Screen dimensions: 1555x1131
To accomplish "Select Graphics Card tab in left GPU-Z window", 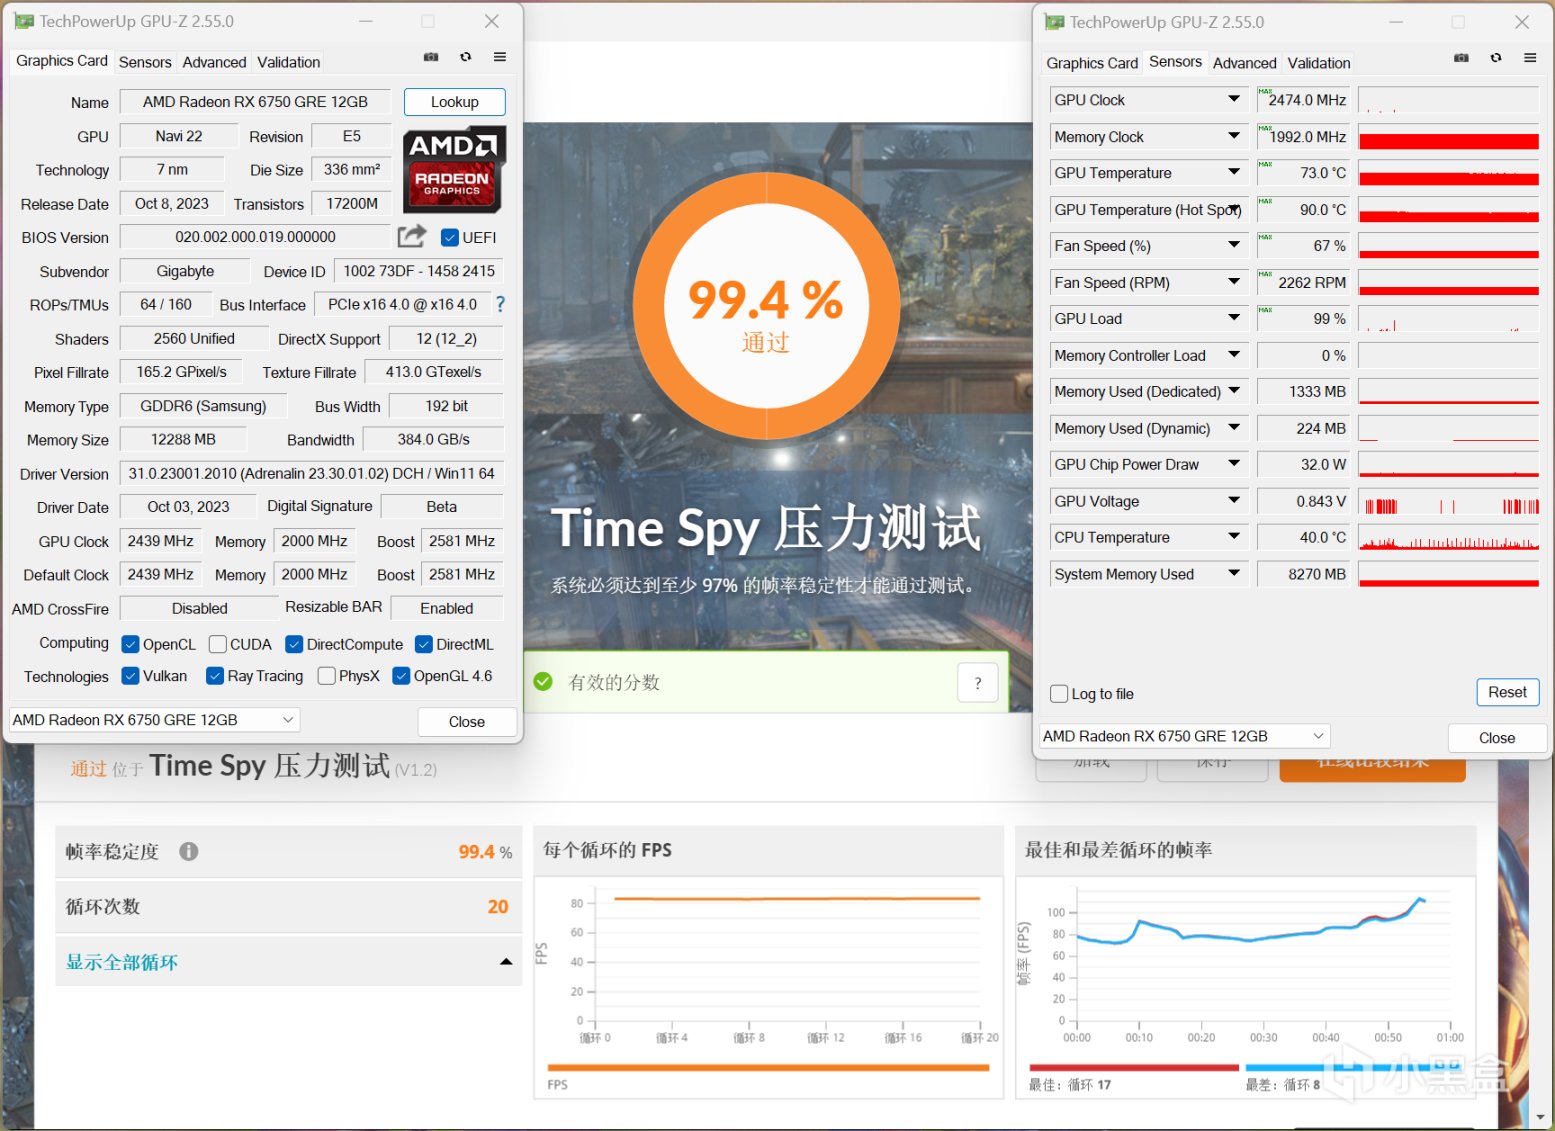I will click(x=62, y=61).
